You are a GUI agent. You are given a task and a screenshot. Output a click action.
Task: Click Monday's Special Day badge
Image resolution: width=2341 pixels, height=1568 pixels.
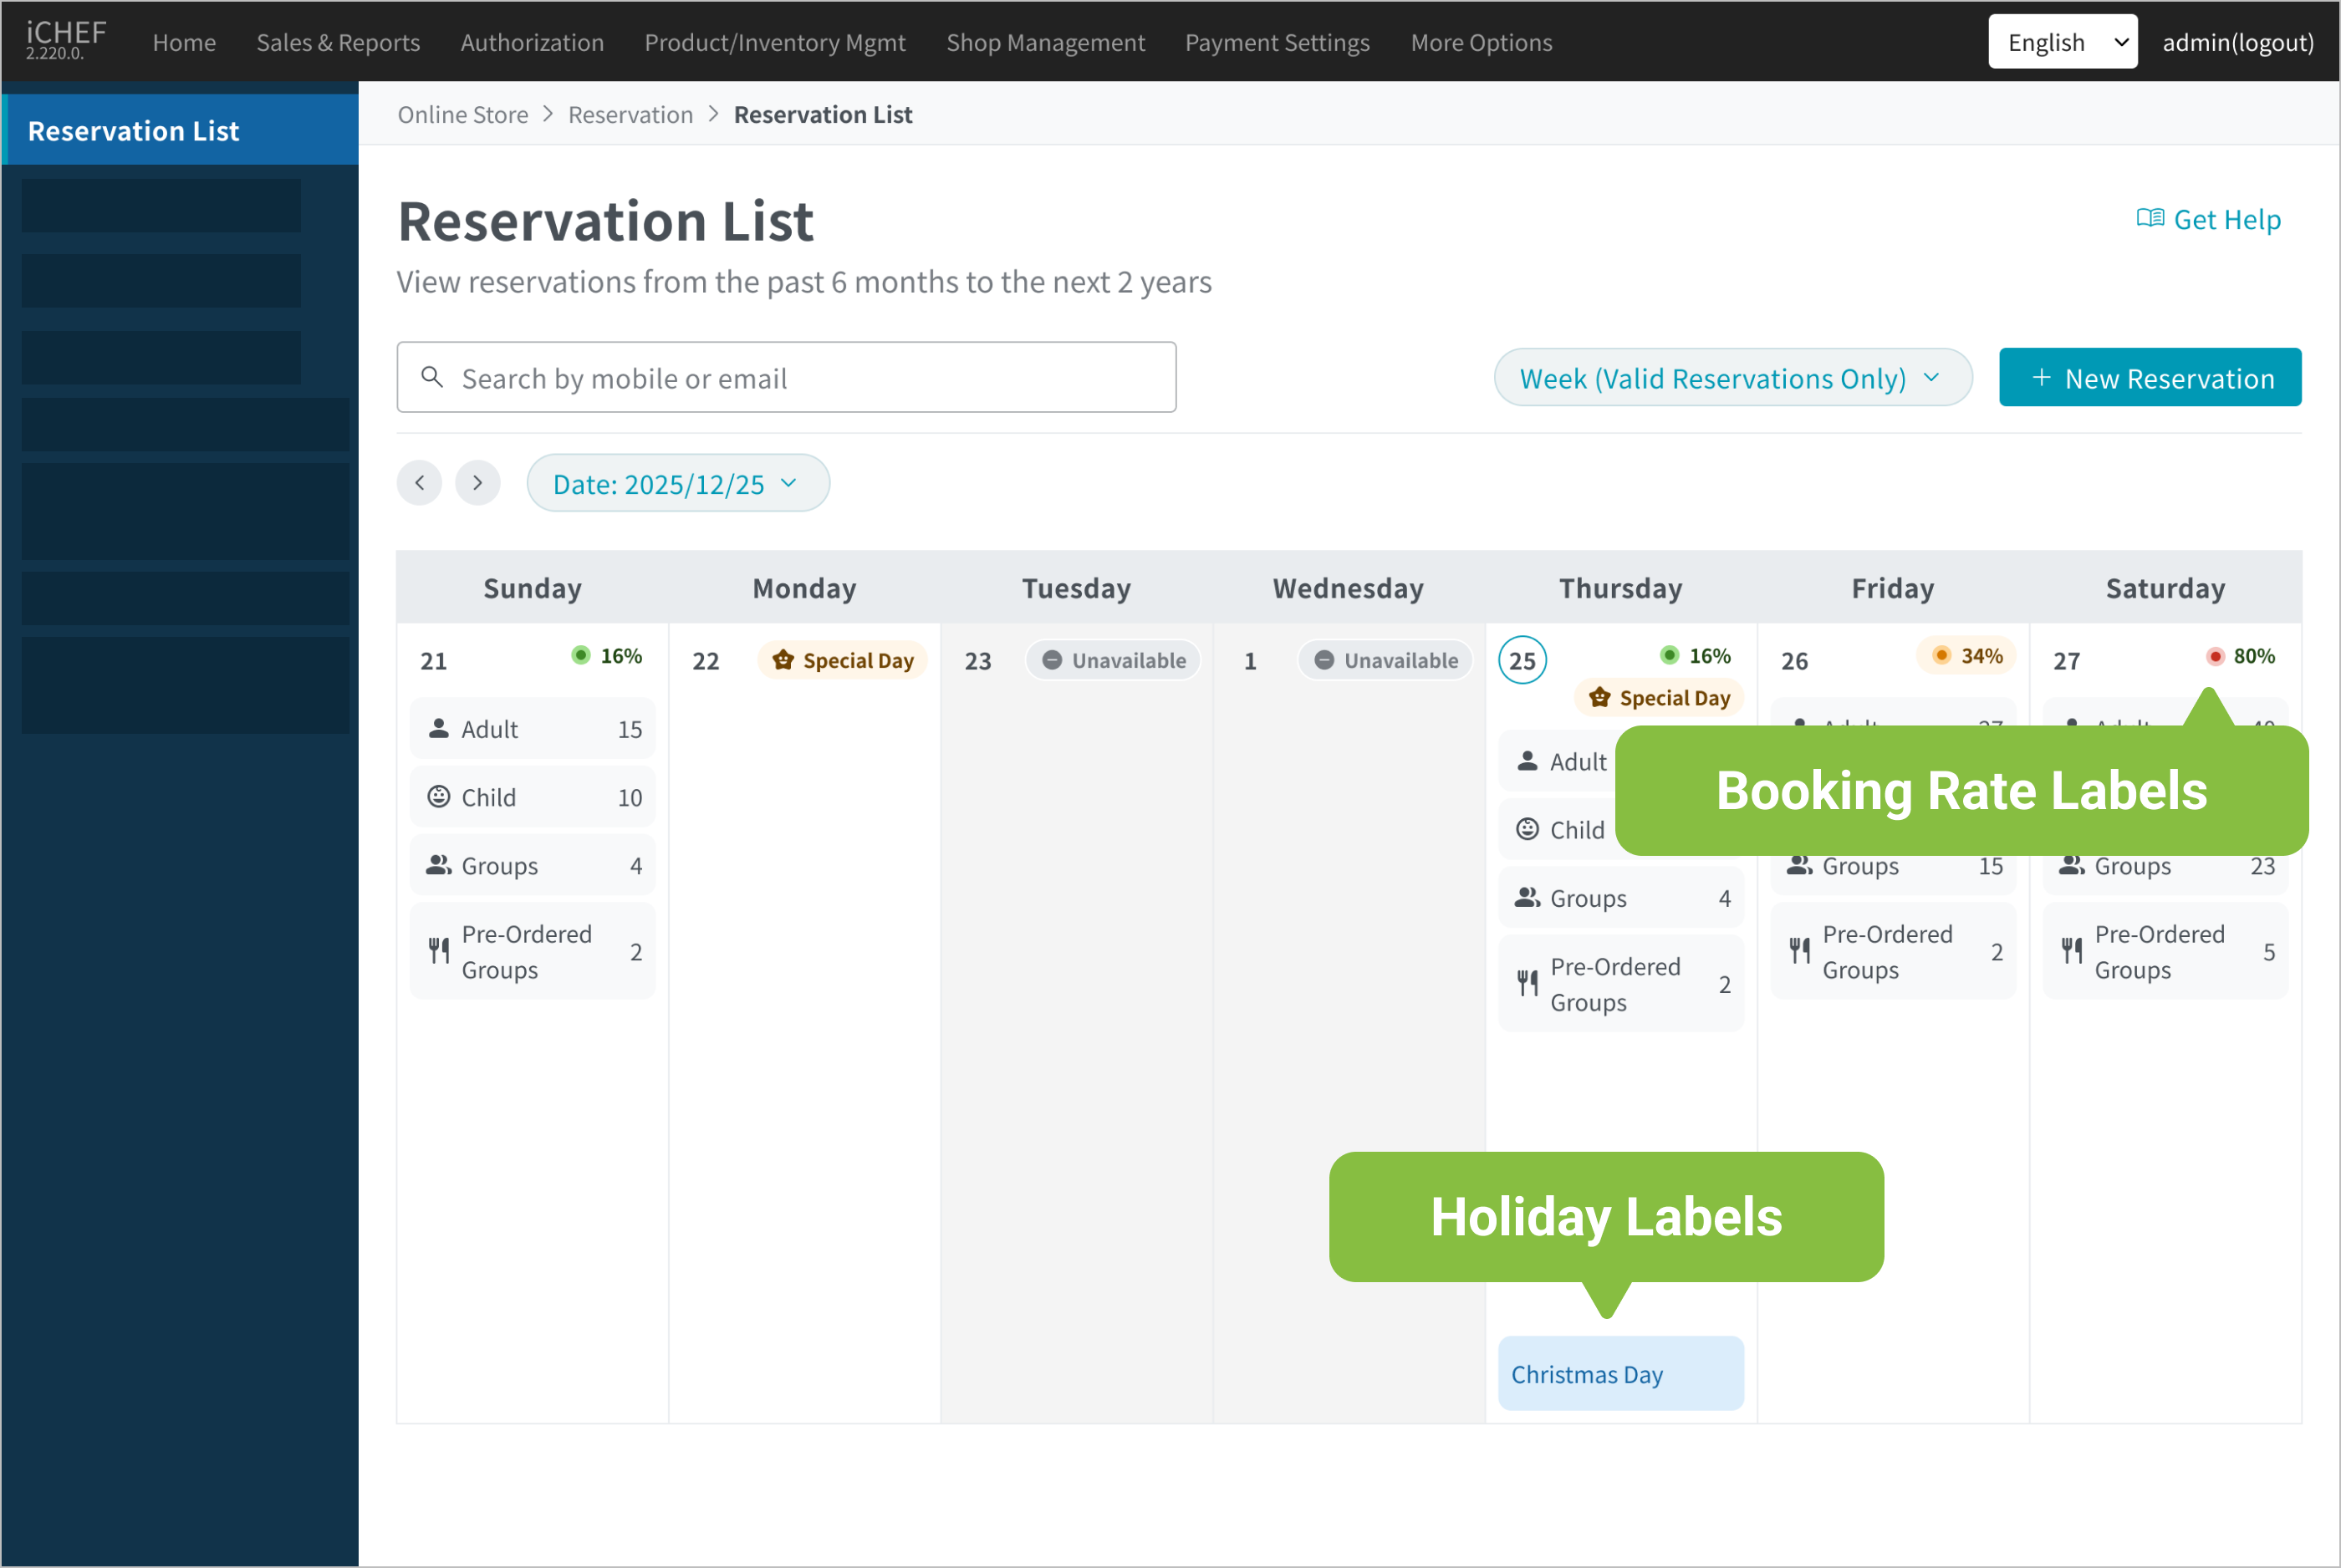pos(842,660)
